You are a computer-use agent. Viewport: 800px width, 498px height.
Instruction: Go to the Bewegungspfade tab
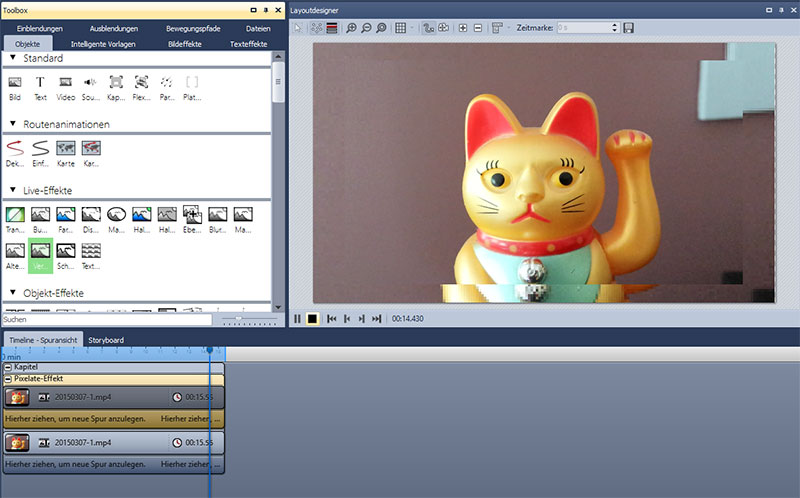pyautogui.click(x=193, y=29)
